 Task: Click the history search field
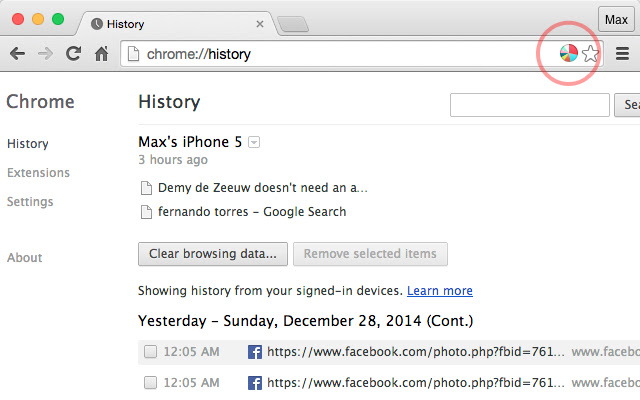coord(530,104)
